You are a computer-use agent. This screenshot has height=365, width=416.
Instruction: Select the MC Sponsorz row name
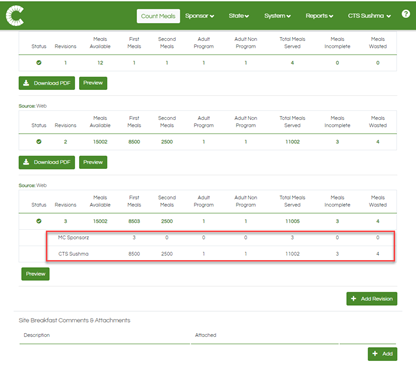pos(73,238)
